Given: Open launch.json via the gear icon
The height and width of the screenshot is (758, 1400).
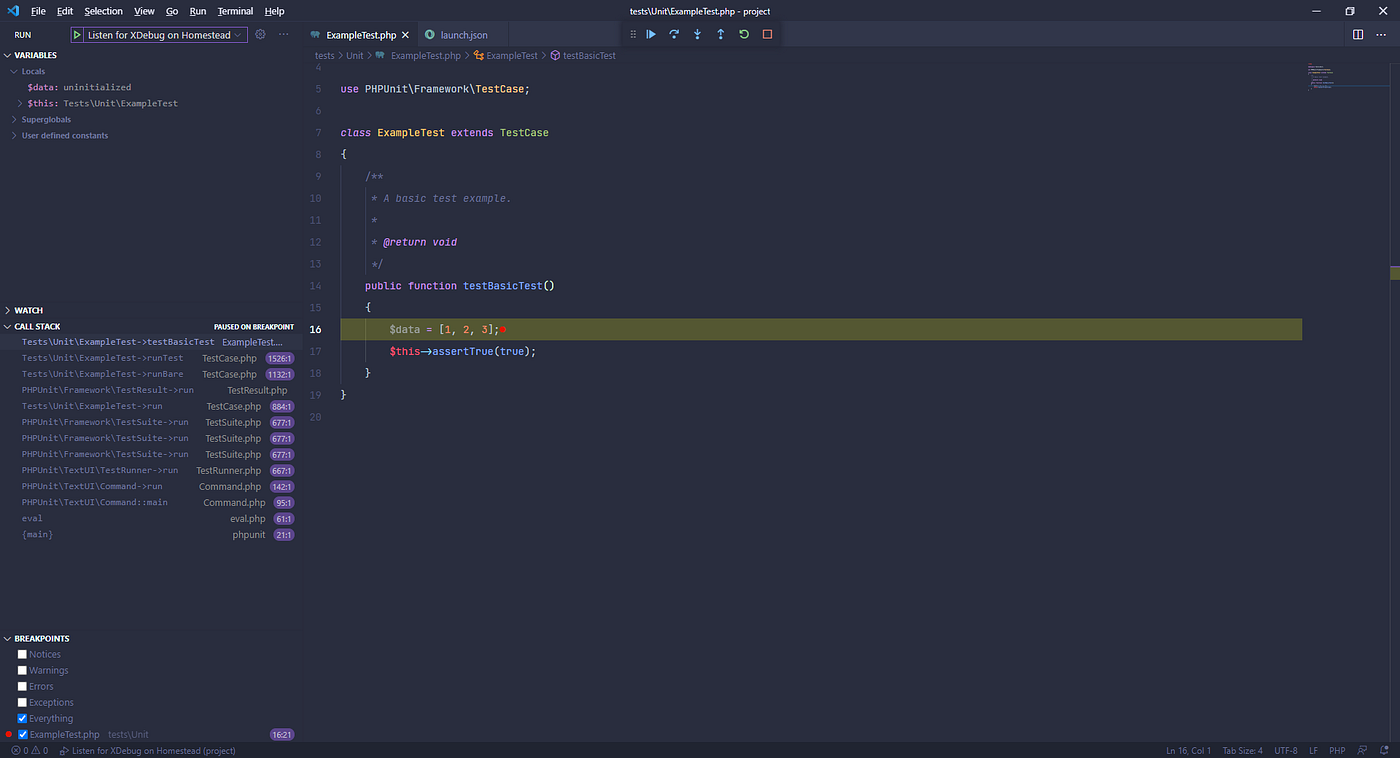Looking at the screenshot, I should point(260,34).
